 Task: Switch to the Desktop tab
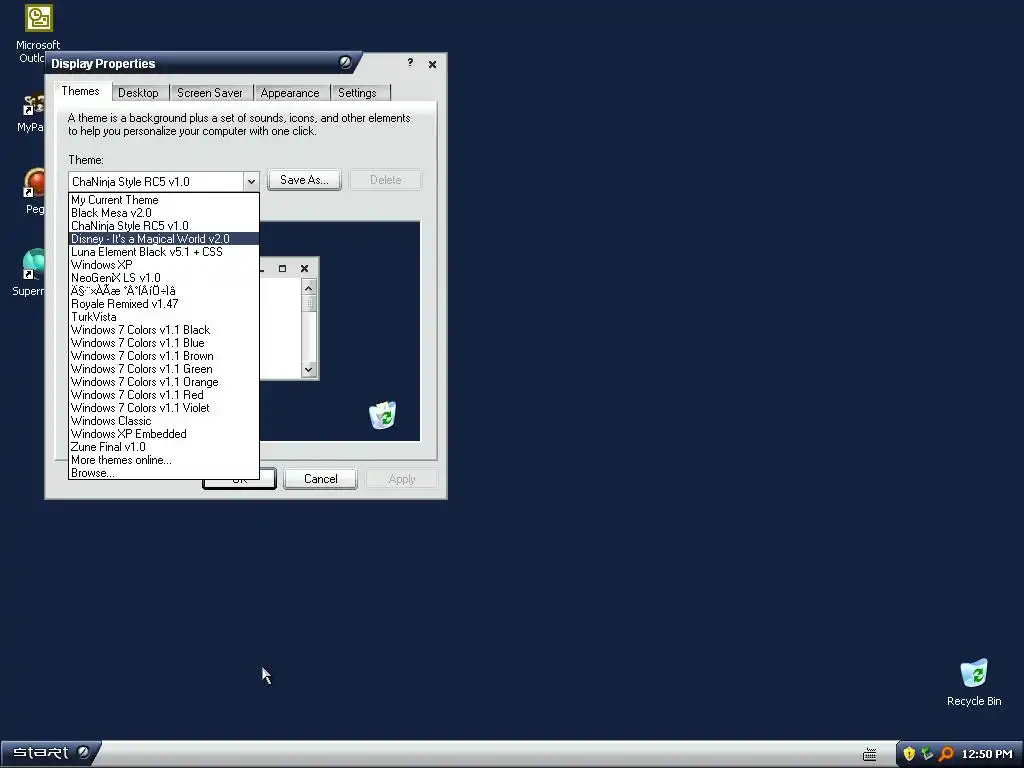(138, 93)
